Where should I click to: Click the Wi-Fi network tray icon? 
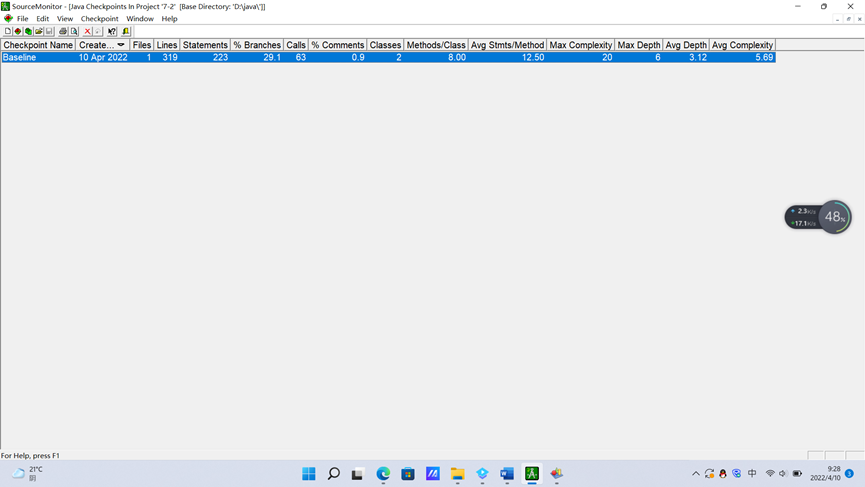(x=770, y=474)
